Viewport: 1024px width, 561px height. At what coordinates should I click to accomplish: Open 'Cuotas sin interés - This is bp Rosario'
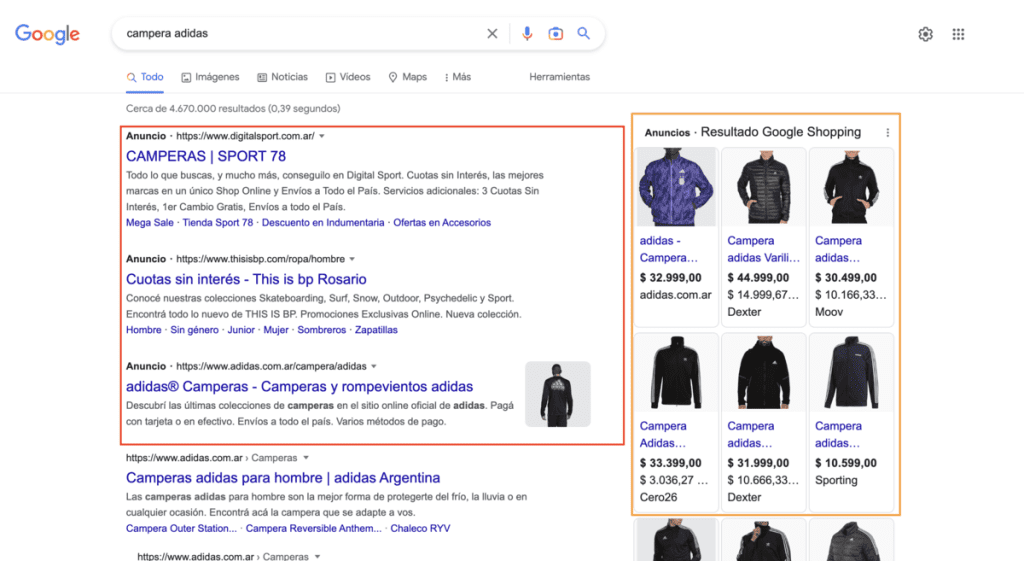(246, 280)
